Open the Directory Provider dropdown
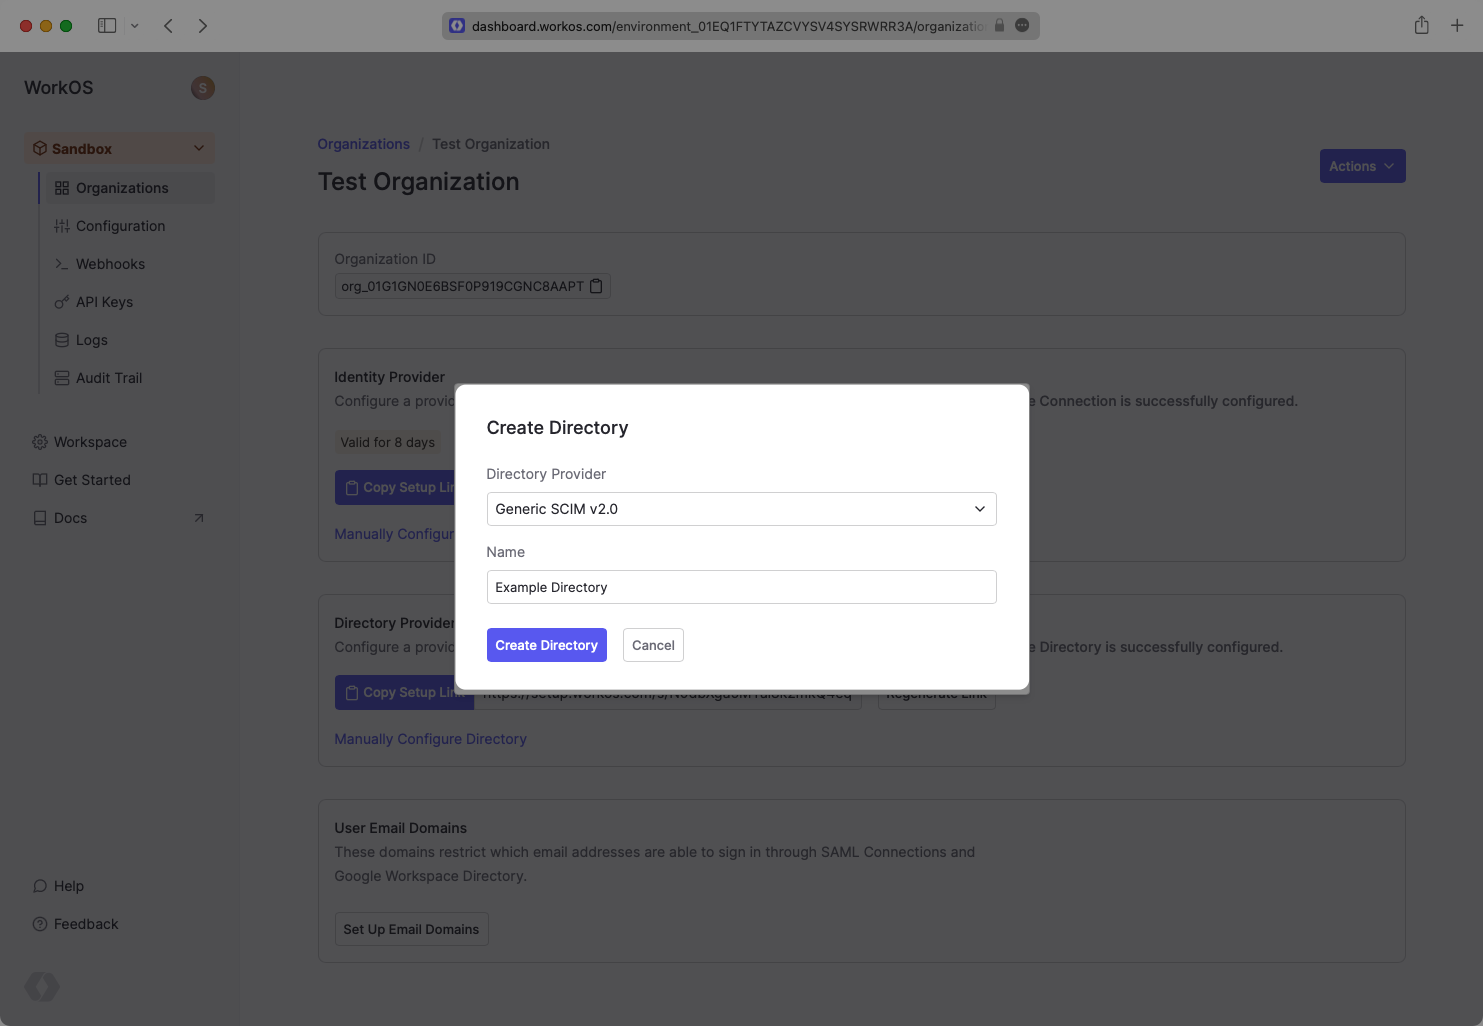This screenshot has height=1026, width=1483. pos(741,509)
